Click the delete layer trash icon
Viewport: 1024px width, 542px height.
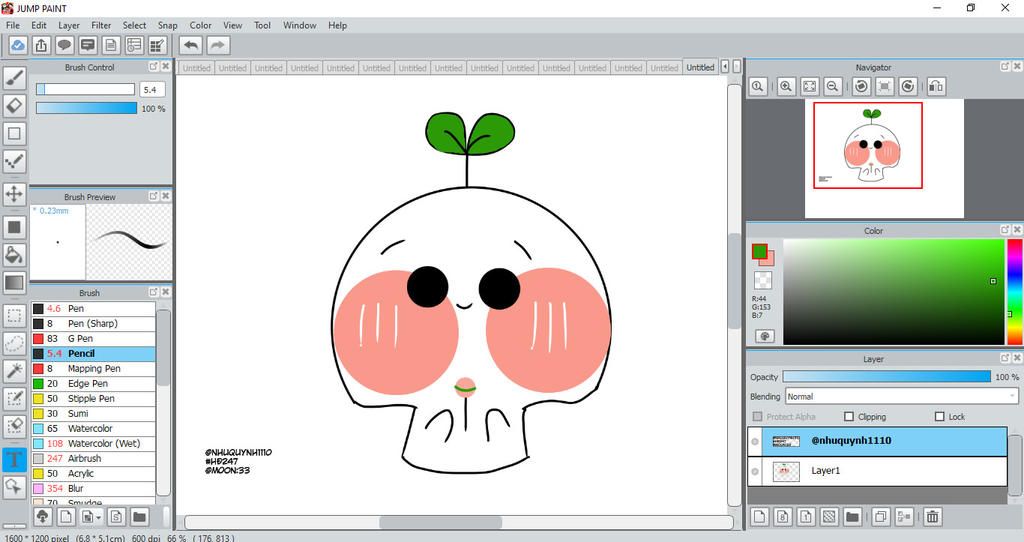click(932, 517)
